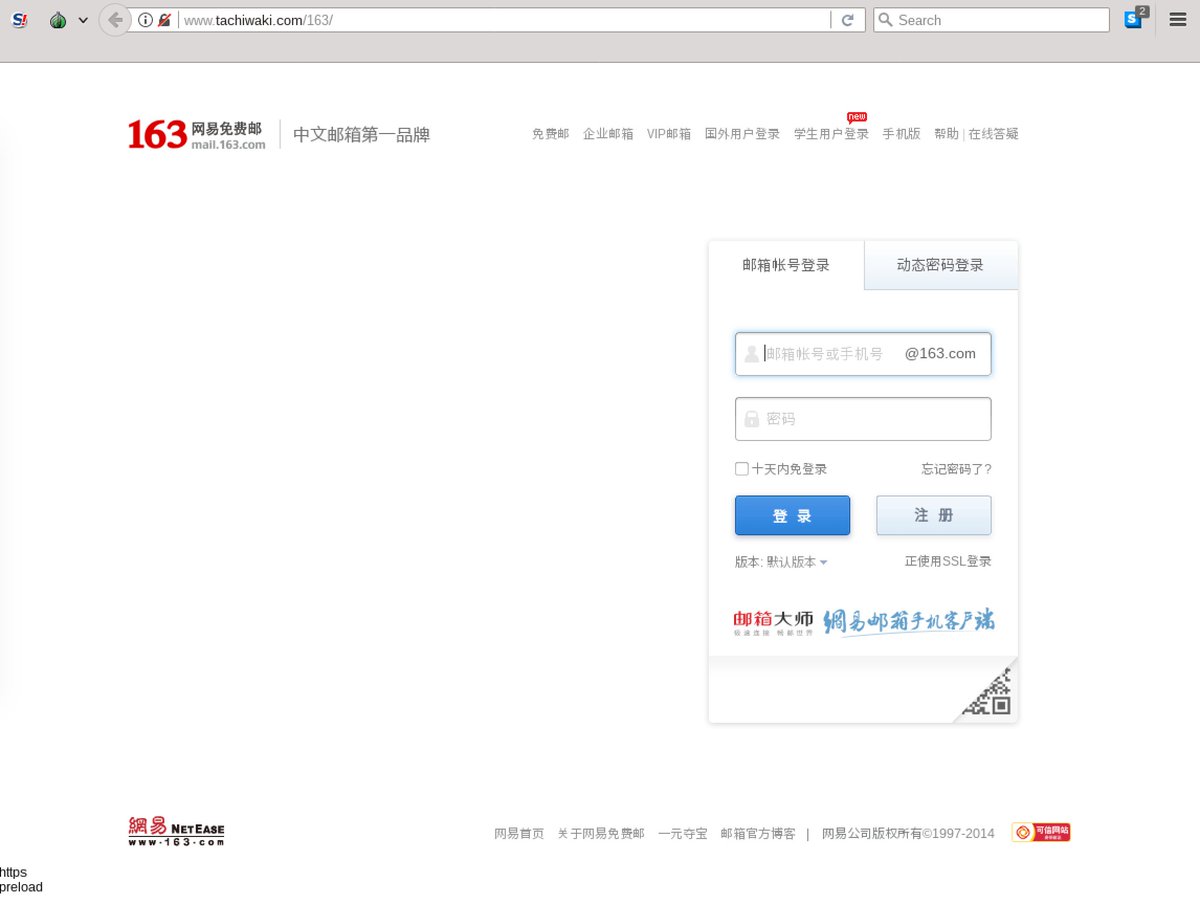Open the VIP邮箱 nav link

669,134
